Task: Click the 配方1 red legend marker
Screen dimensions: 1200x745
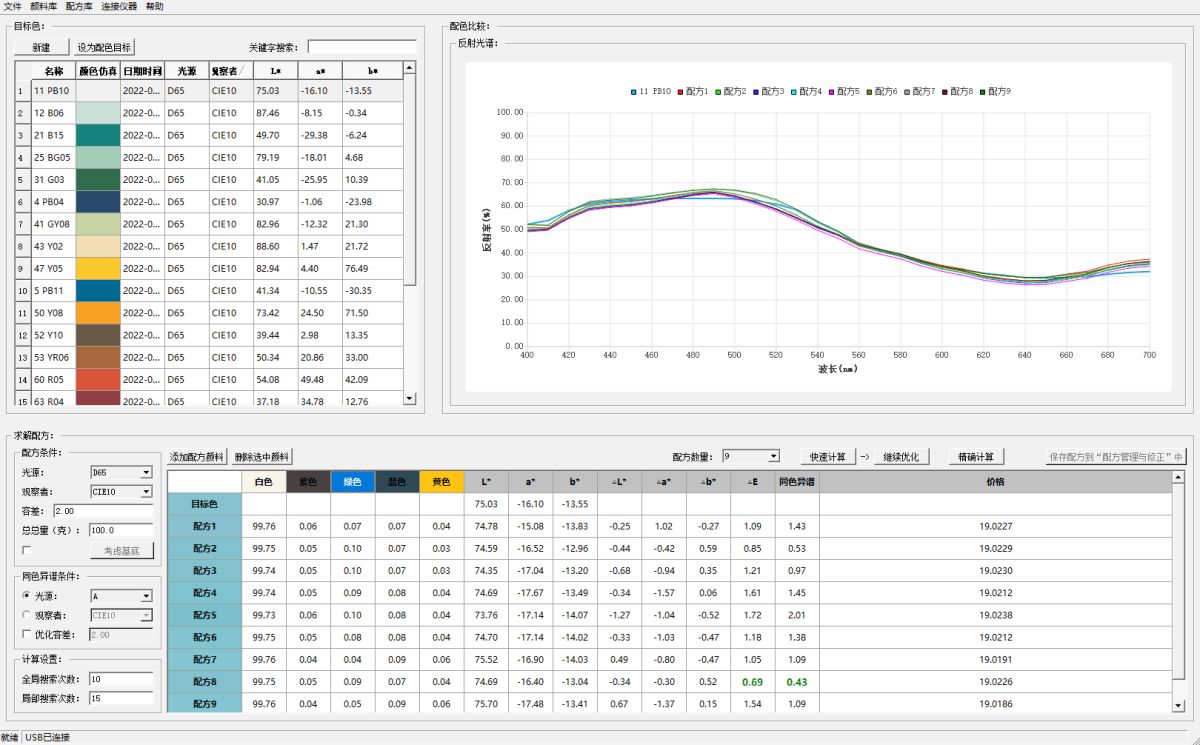Action: [x=678, y=92]
